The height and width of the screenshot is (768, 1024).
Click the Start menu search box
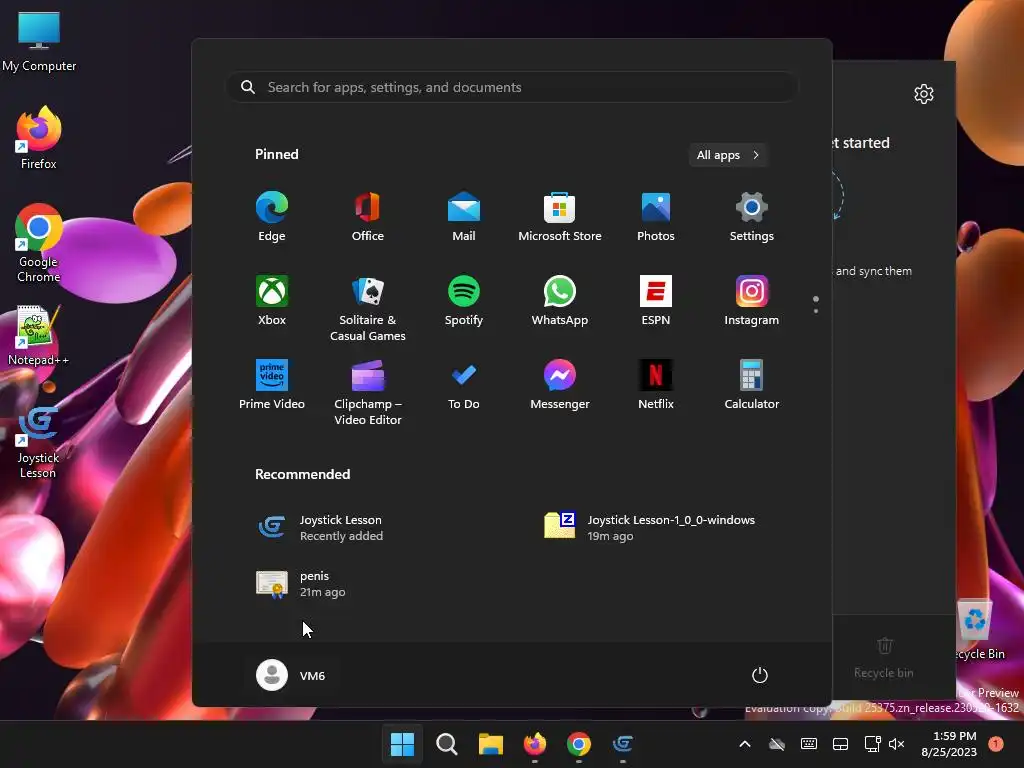pos(512,87)
